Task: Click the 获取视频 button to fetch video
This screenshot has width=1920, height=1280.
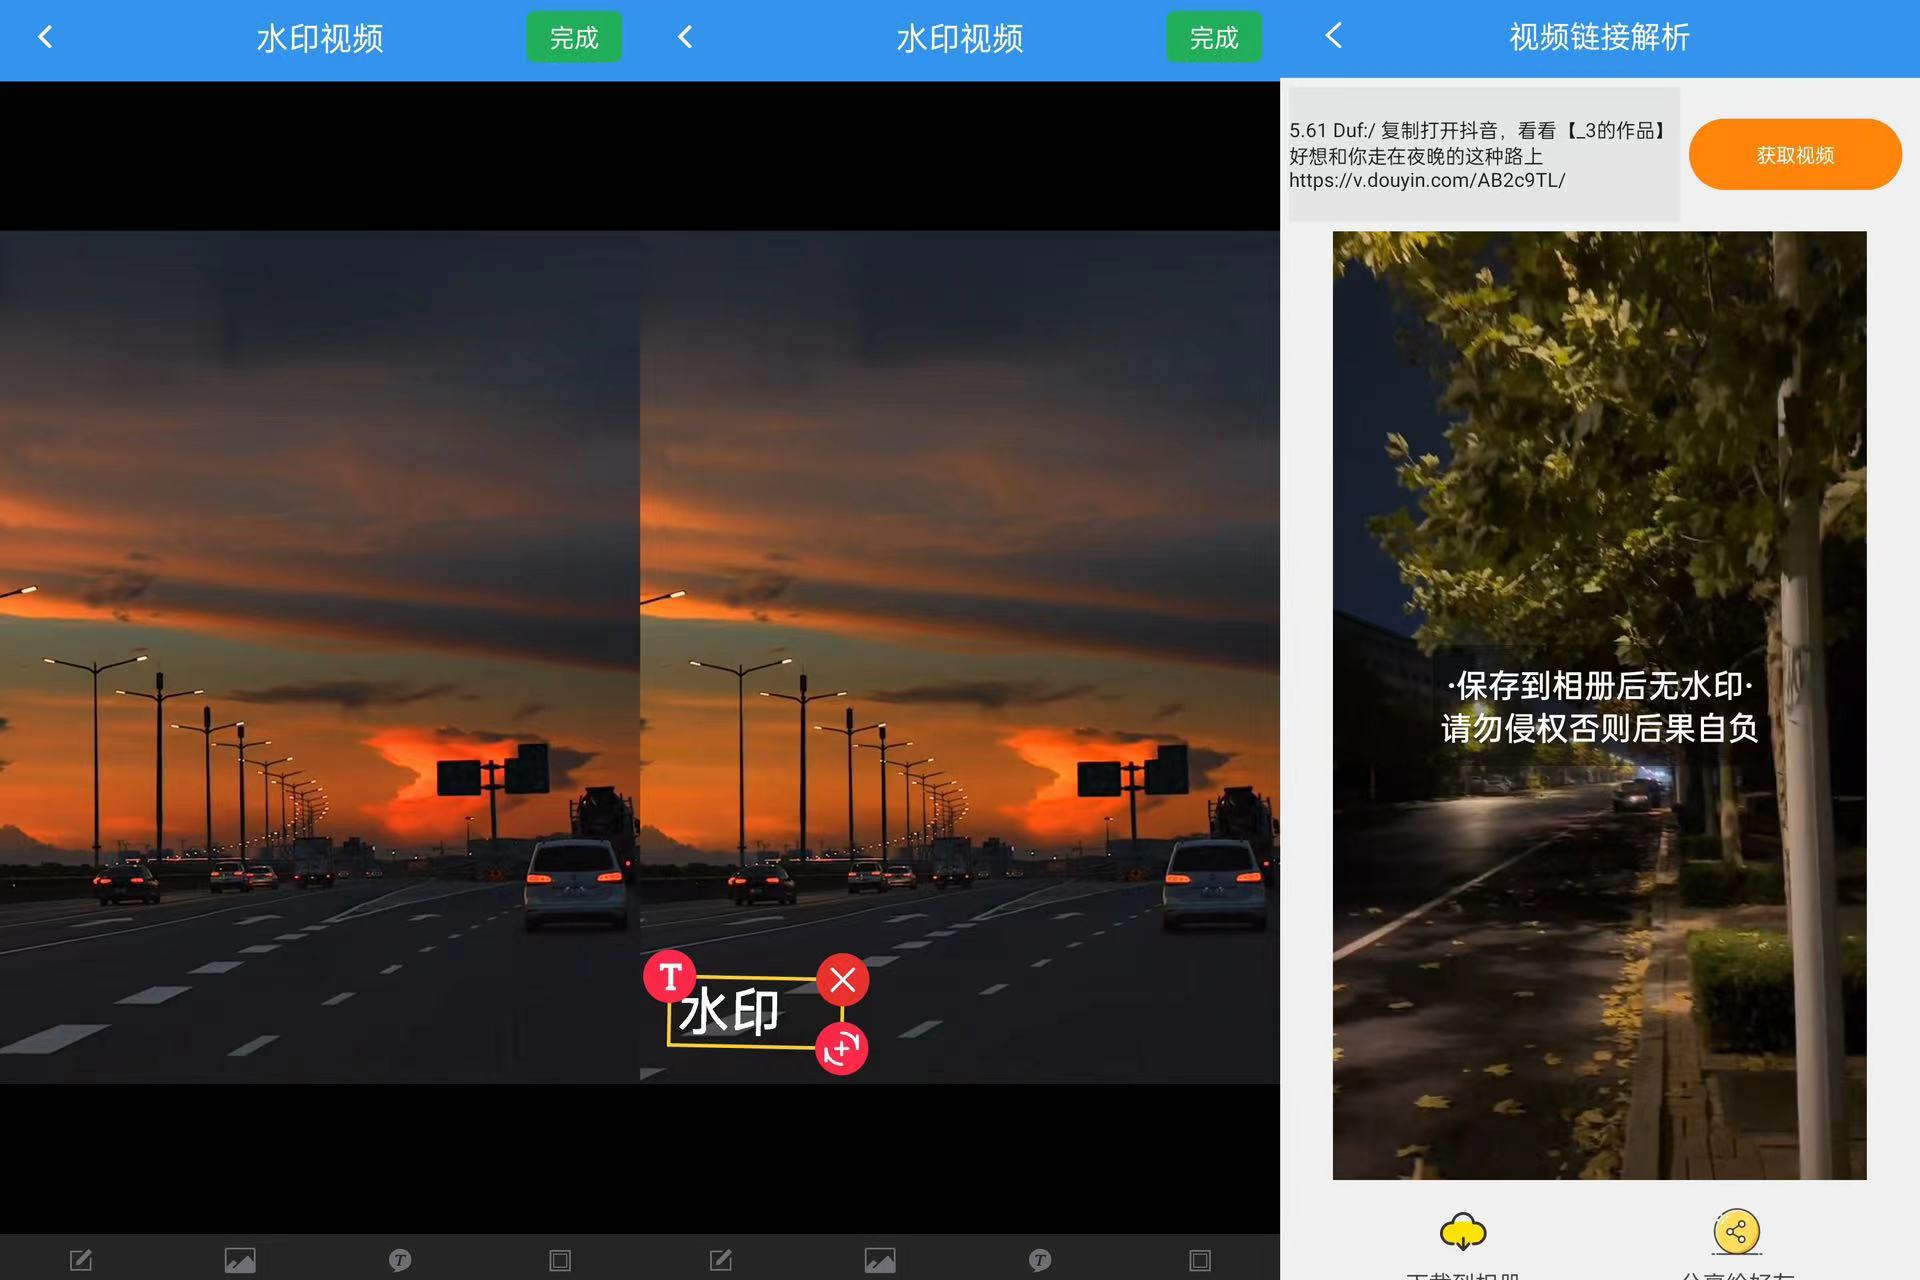Action: tap(1796, 154)
